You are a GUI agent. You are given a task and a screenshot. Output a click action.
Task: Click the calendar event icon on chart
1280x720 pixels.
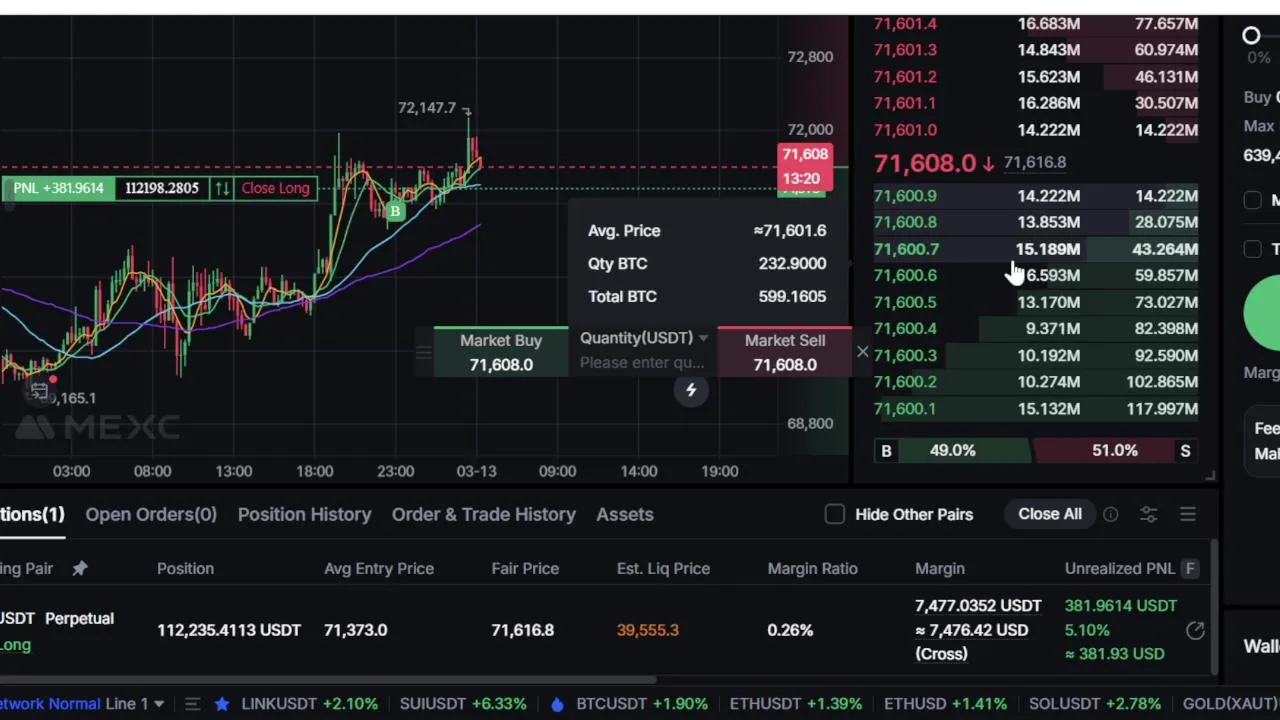[39, 390]
